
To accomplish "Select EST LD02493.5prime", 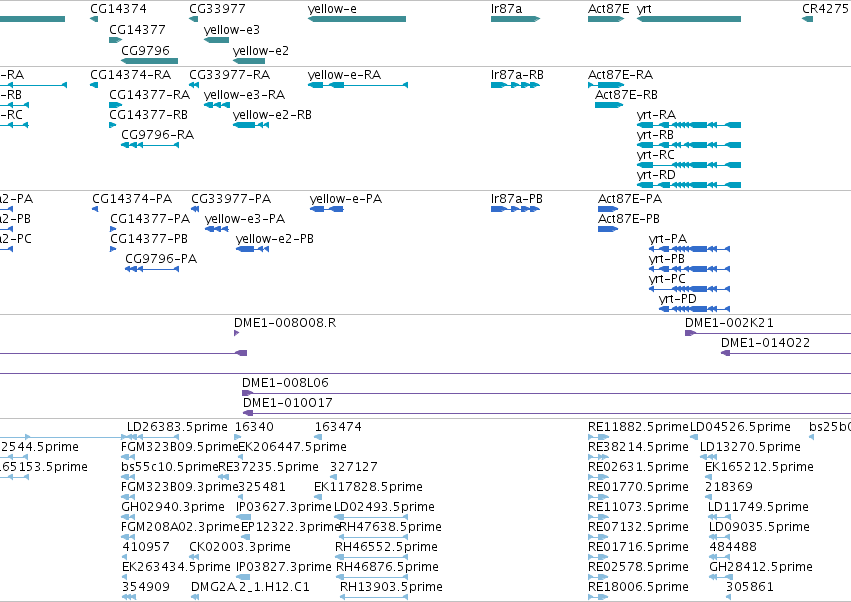I will [x=384, y=508].
